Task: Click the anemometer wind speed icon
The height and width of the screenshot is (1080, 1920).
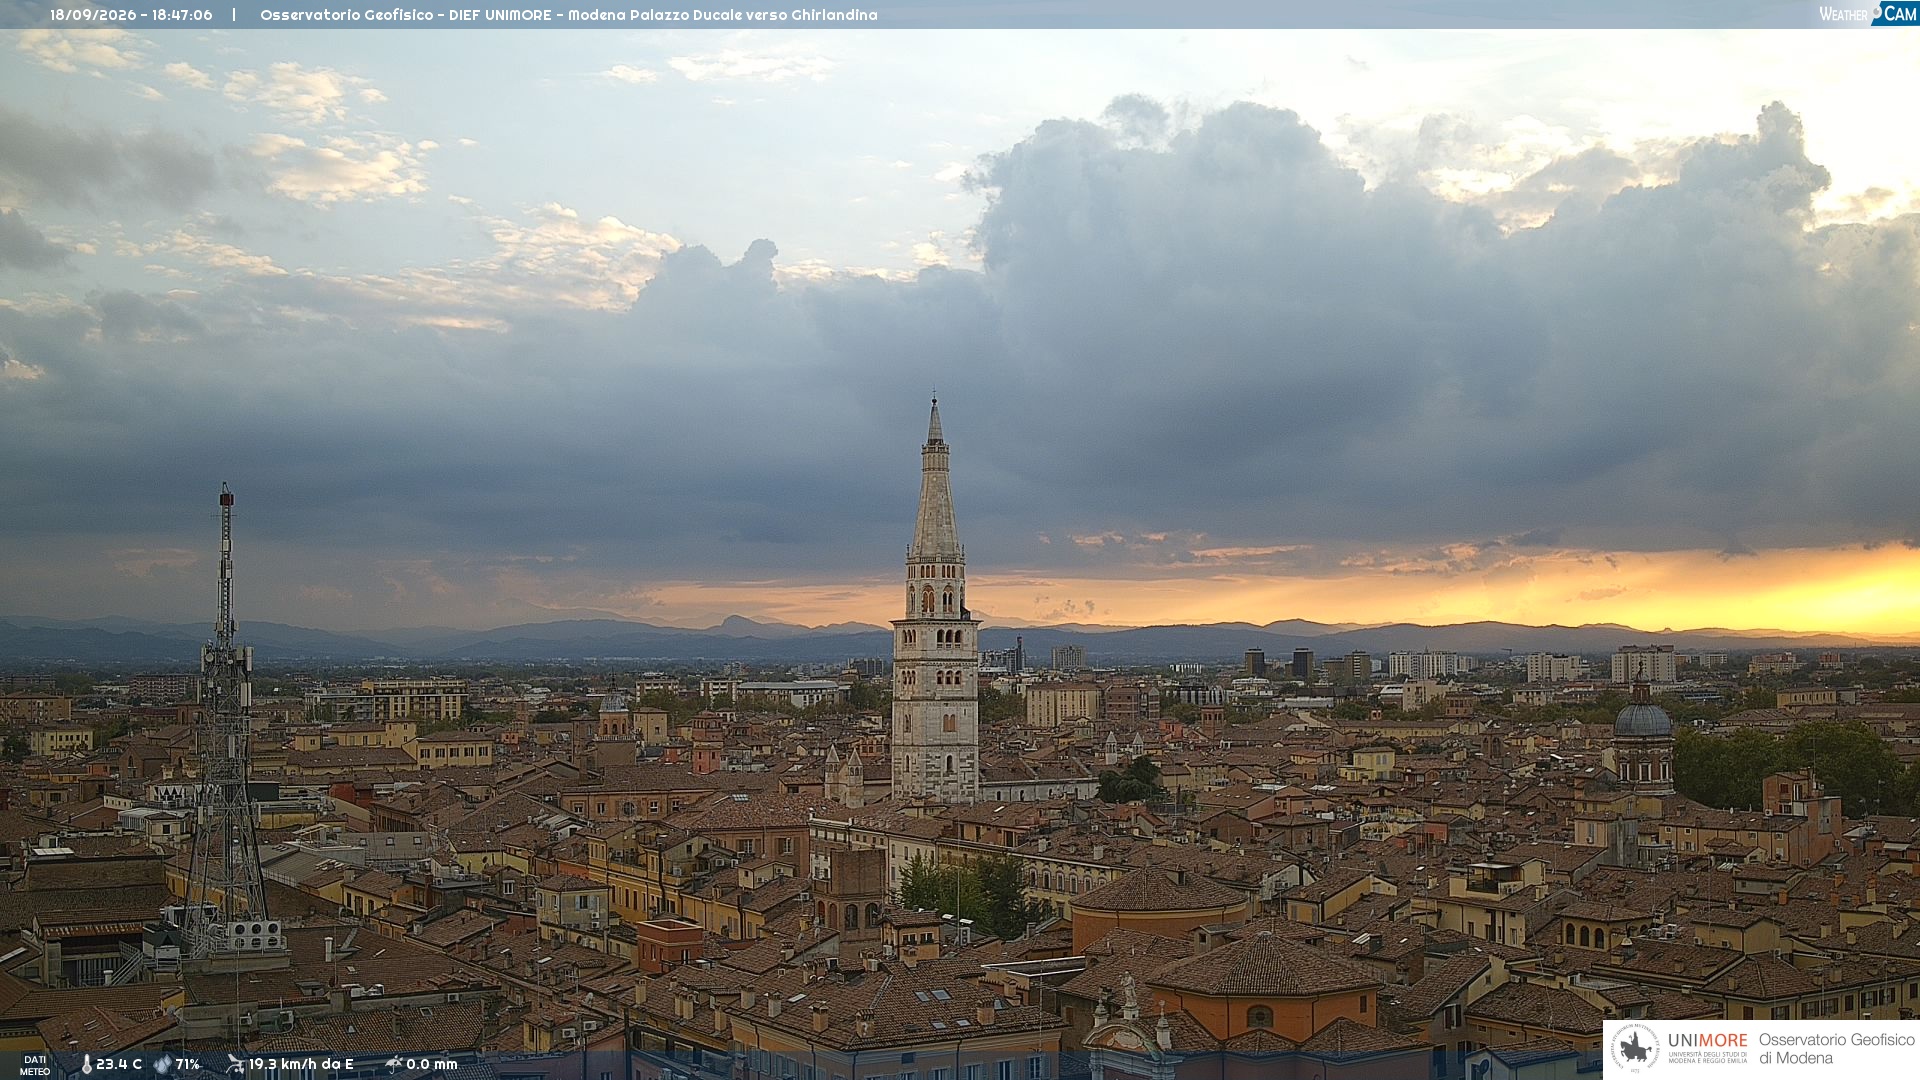Action: click(x=235, y=1064)
